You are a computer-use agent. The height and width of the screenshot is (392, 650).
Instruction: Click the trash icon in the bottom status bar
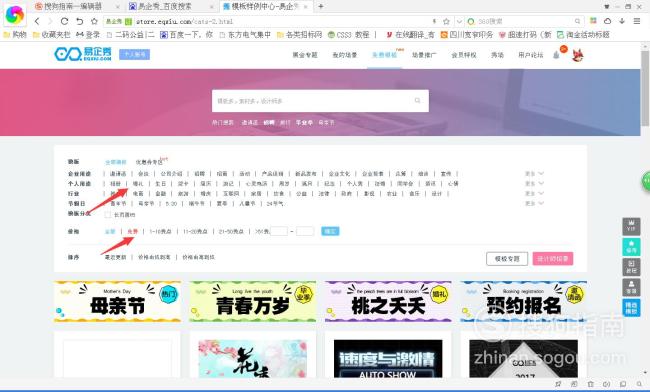point(590,384)
